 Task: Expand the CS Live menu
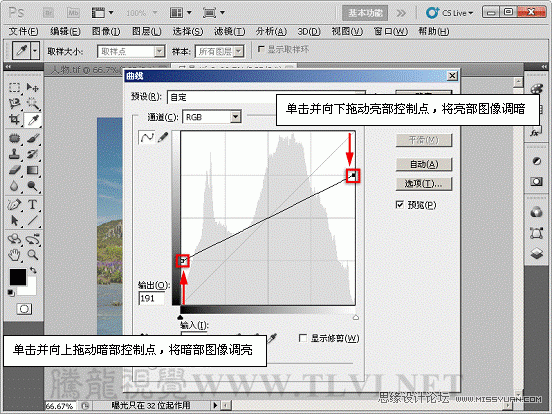[450, 13]
